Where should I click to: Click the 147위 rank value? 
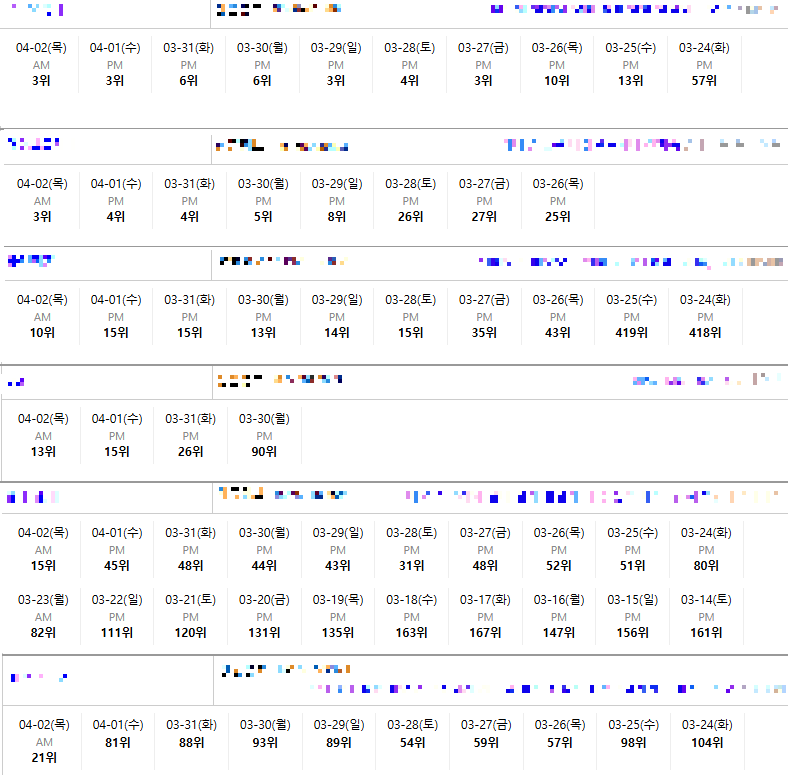pyautogui.click(x=559, y=633)
